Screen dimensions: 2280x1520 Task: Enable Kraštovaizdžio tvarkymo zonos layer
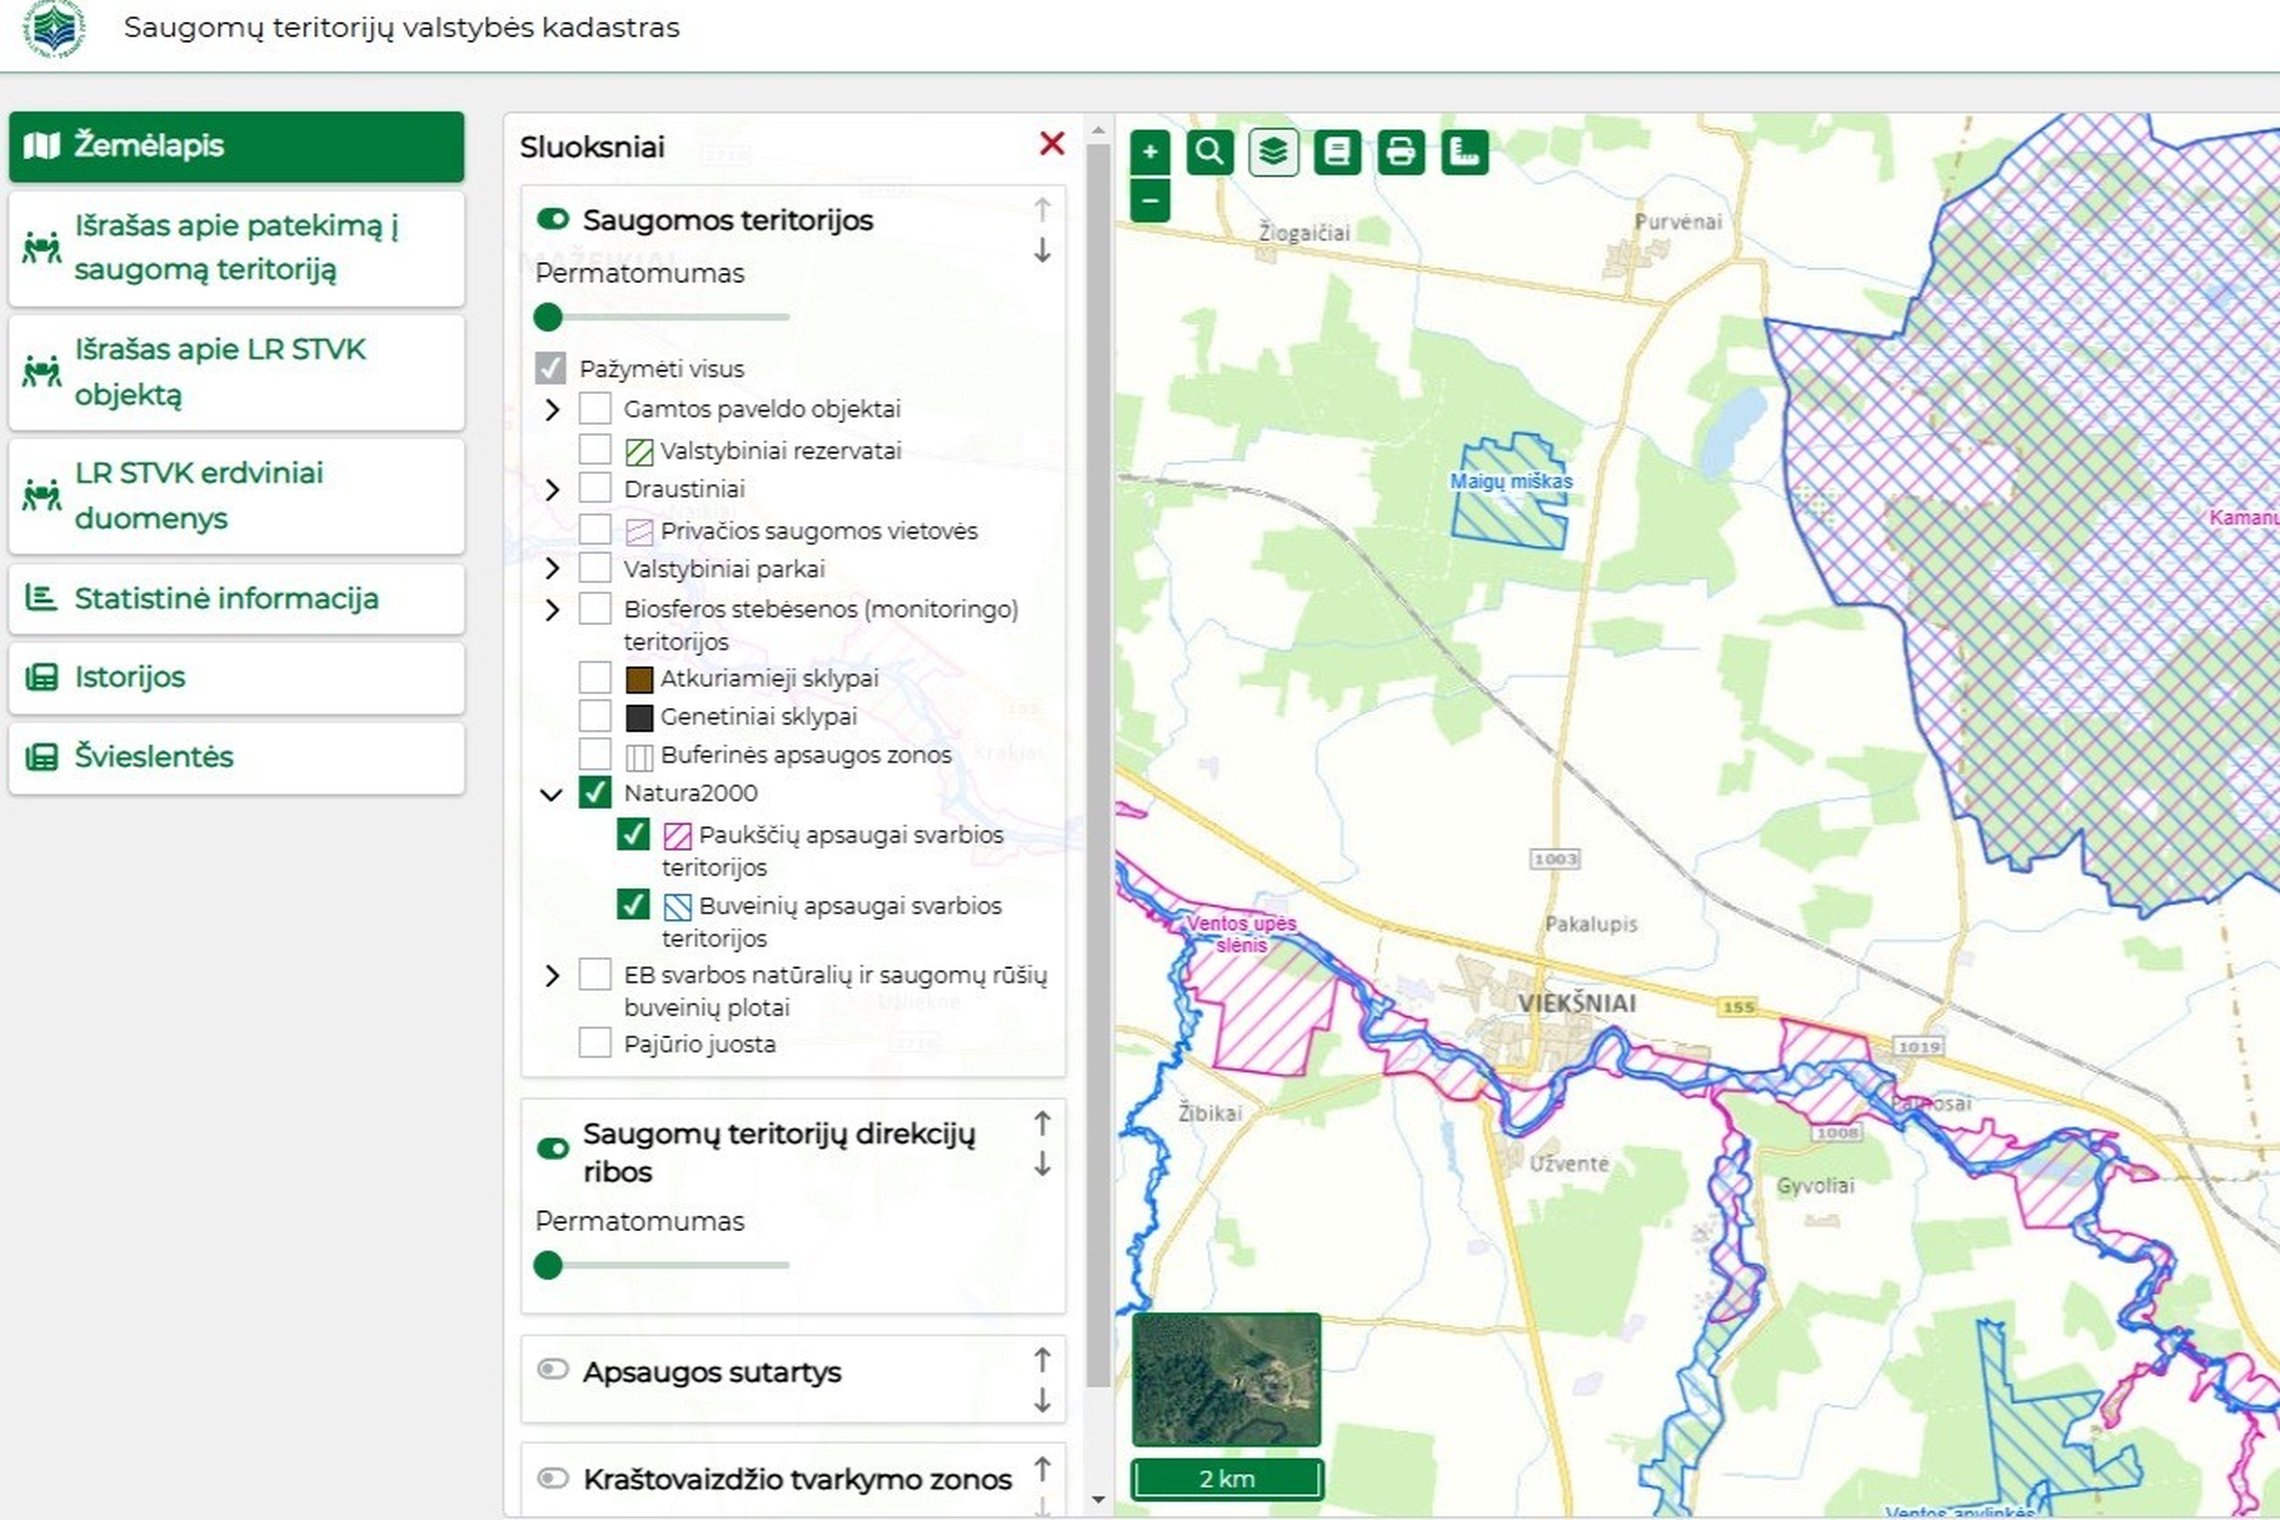coord(552,1477)
